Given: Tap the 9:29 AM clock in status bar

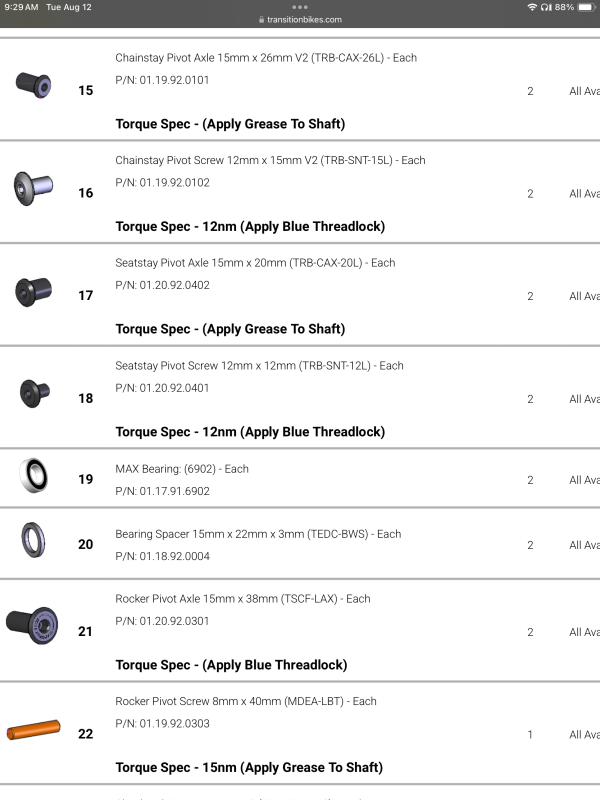Looking at the screenshot, I should (x=21, y=7).
